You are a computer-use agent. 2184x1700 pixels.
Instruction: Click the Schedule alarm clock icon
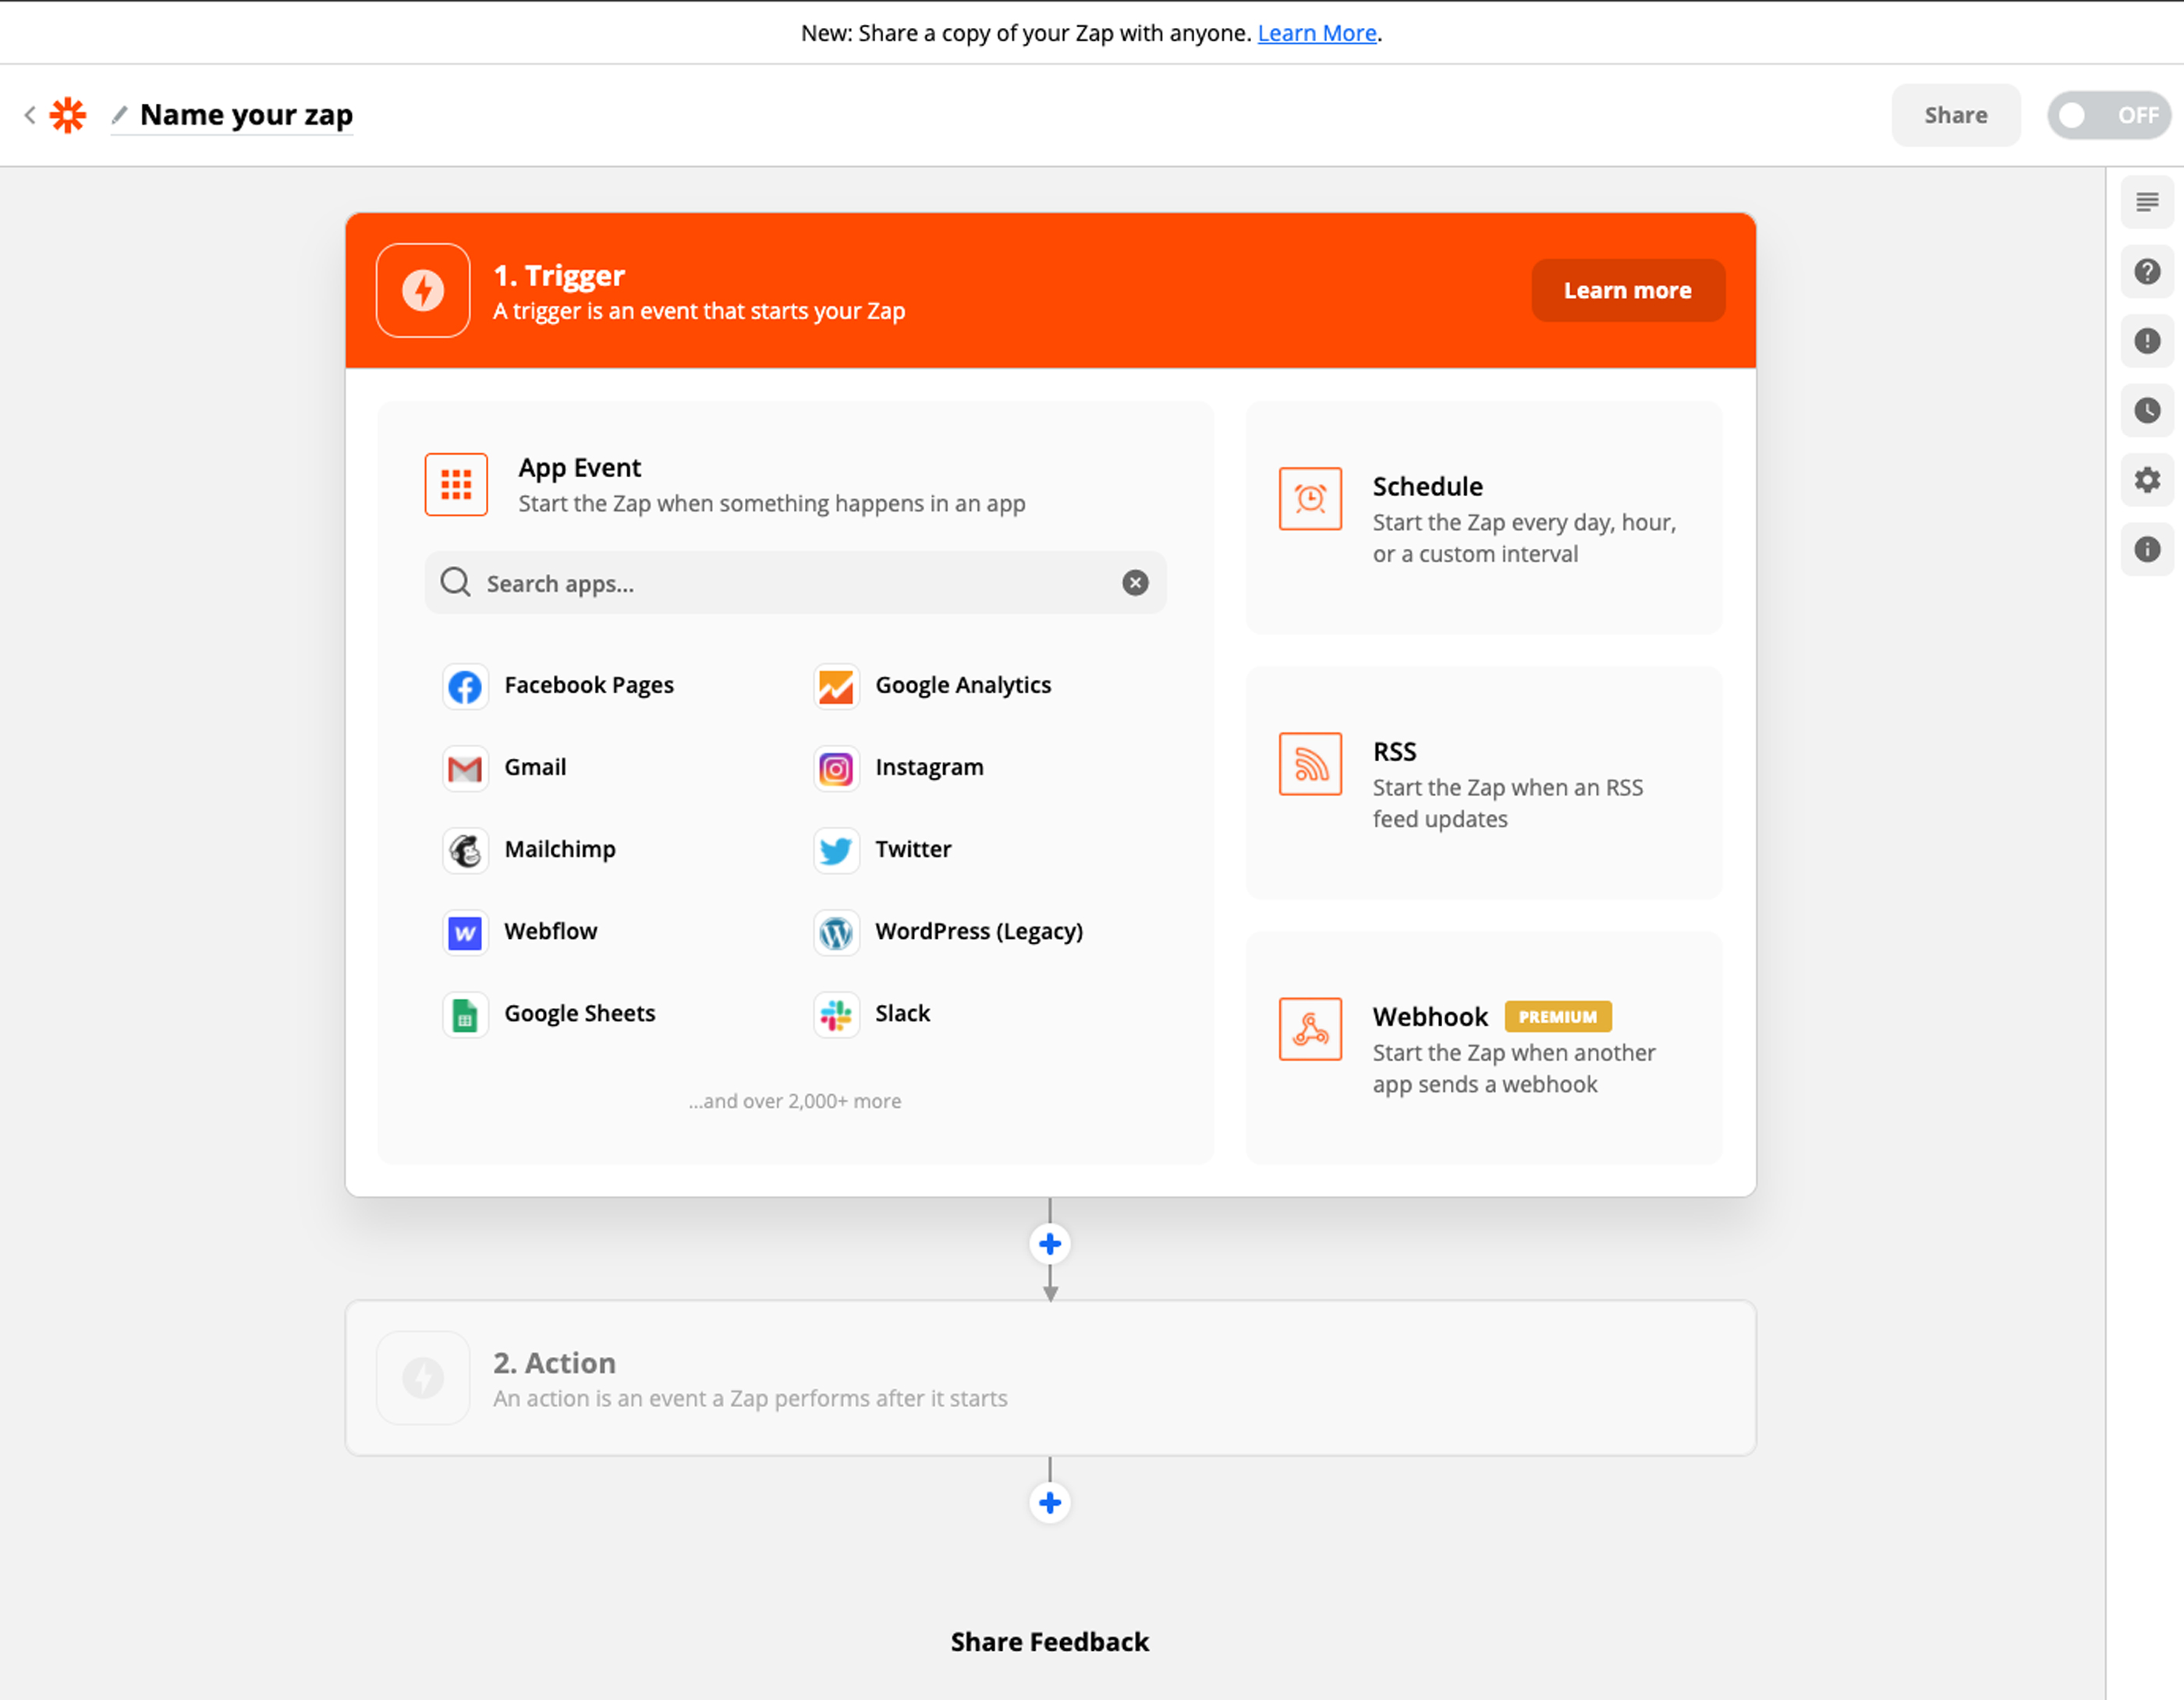[x=1310, y=498]
